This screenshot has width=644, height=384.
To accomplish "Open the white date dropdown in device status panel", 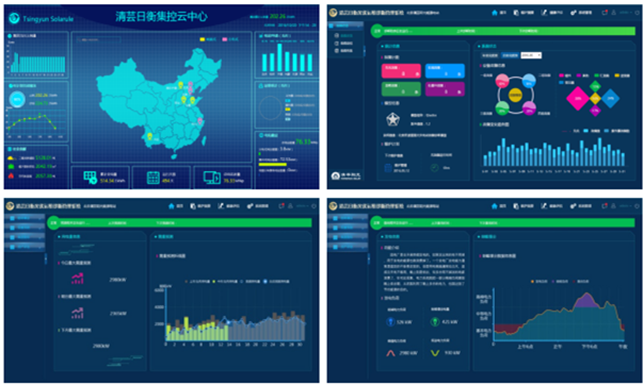I will point(531,55).
